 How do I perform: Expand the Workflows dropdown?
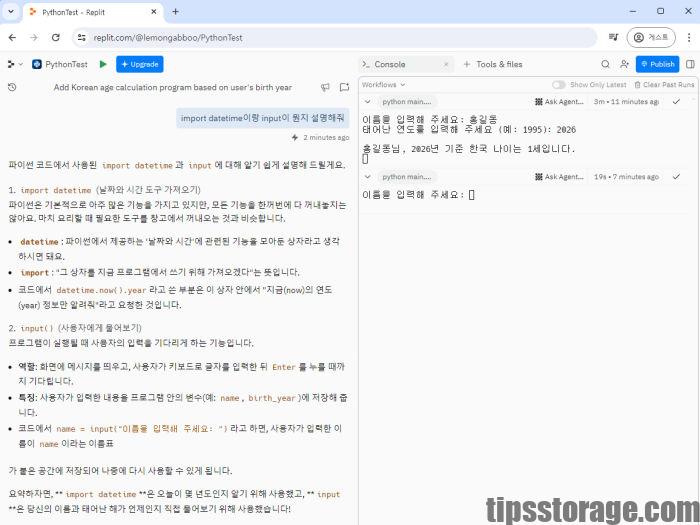[383, 84]
